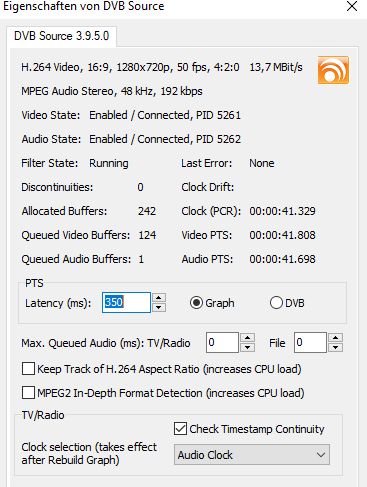Select the DVB PTS radio button

pos(276,303)
